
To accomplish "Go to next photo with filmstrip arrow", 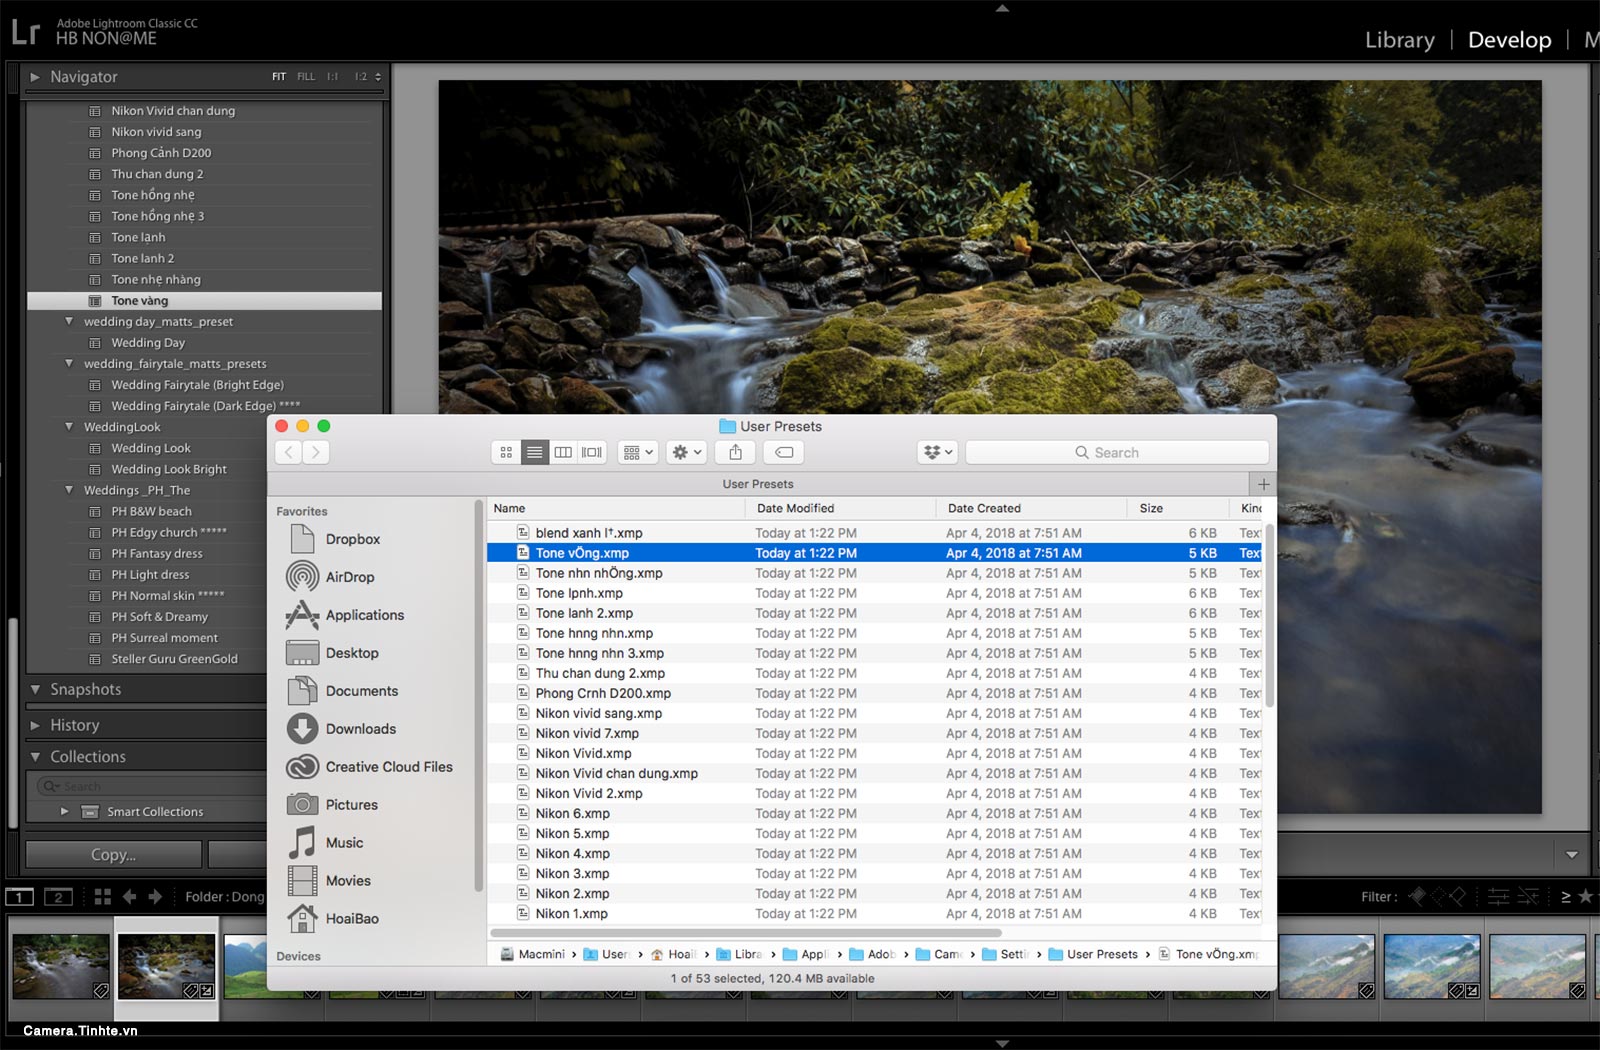I will [x=155, y=897].
